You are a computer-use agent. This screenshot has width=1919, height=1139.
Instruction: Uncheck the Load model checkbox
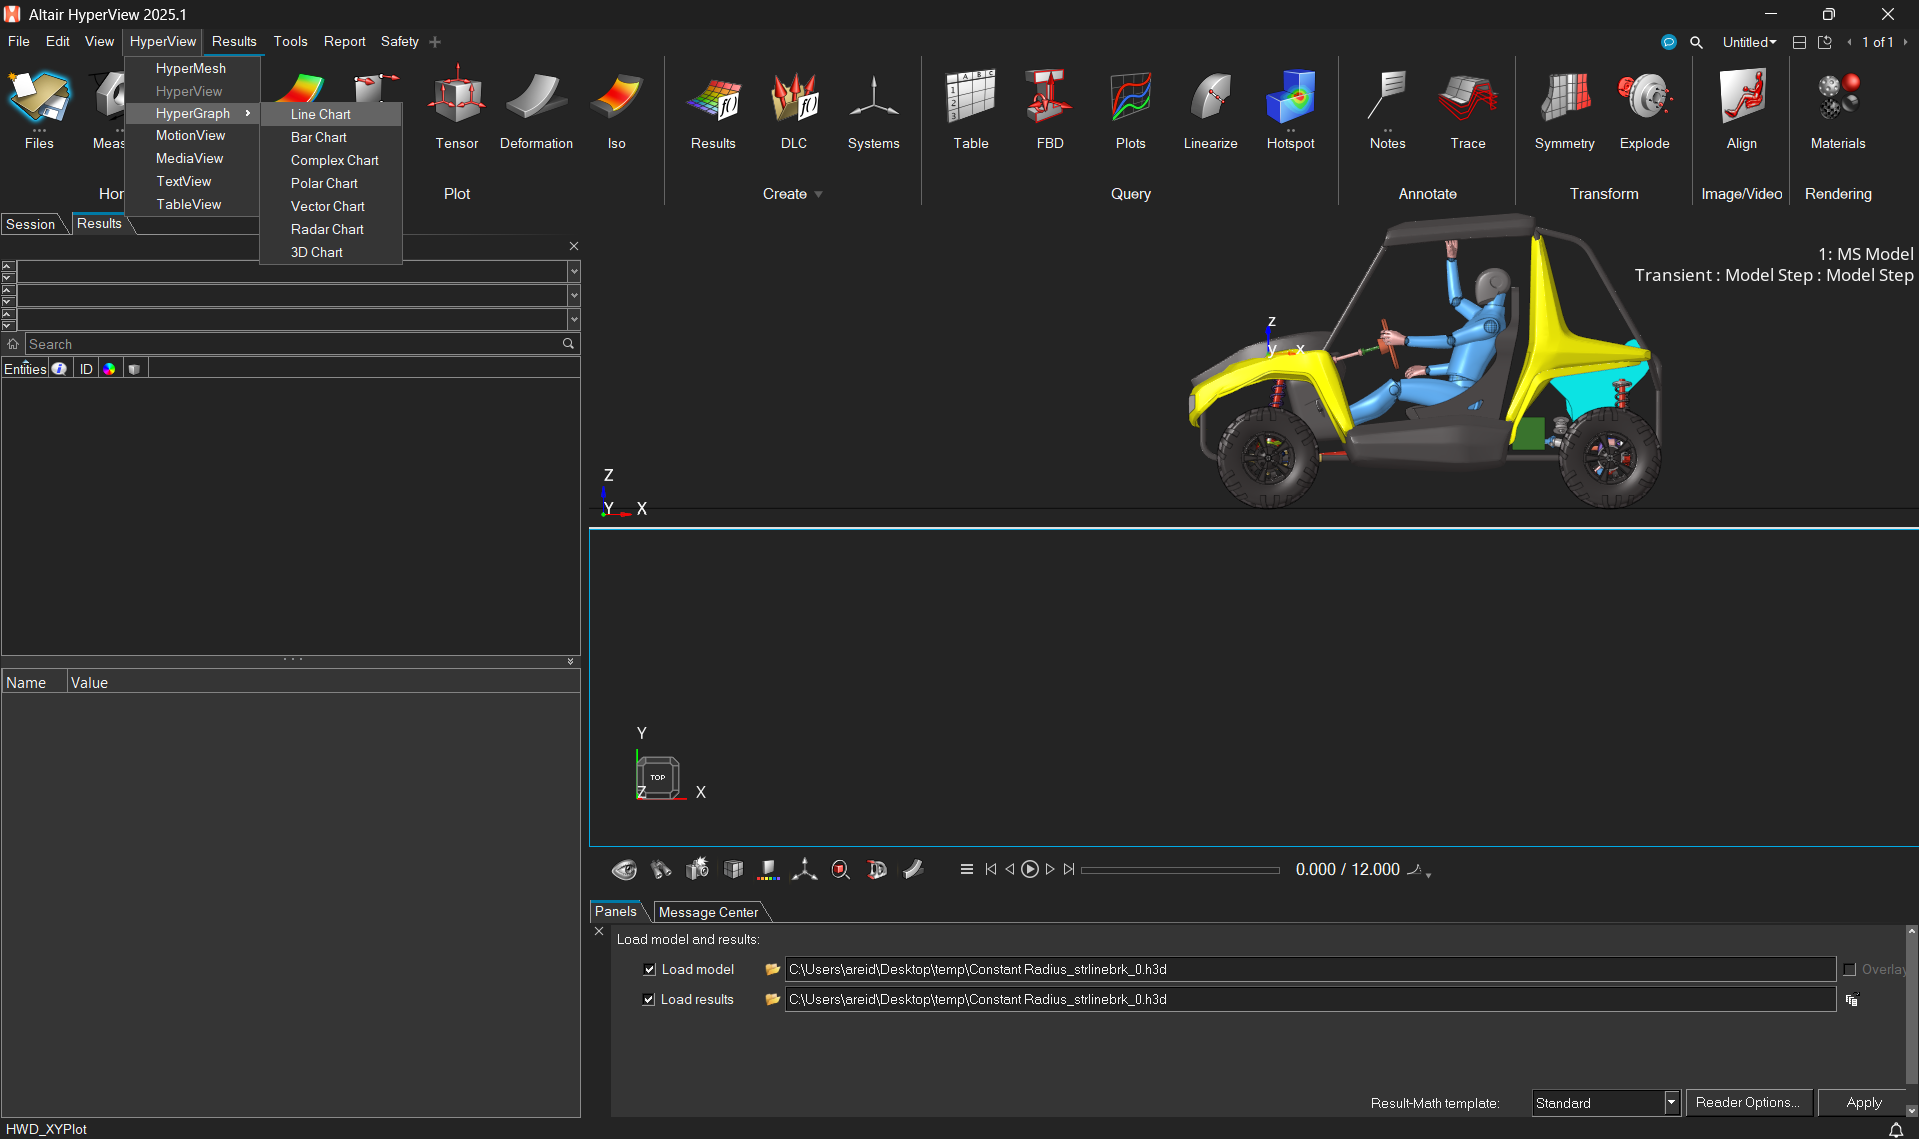click(x=649, y=969)
